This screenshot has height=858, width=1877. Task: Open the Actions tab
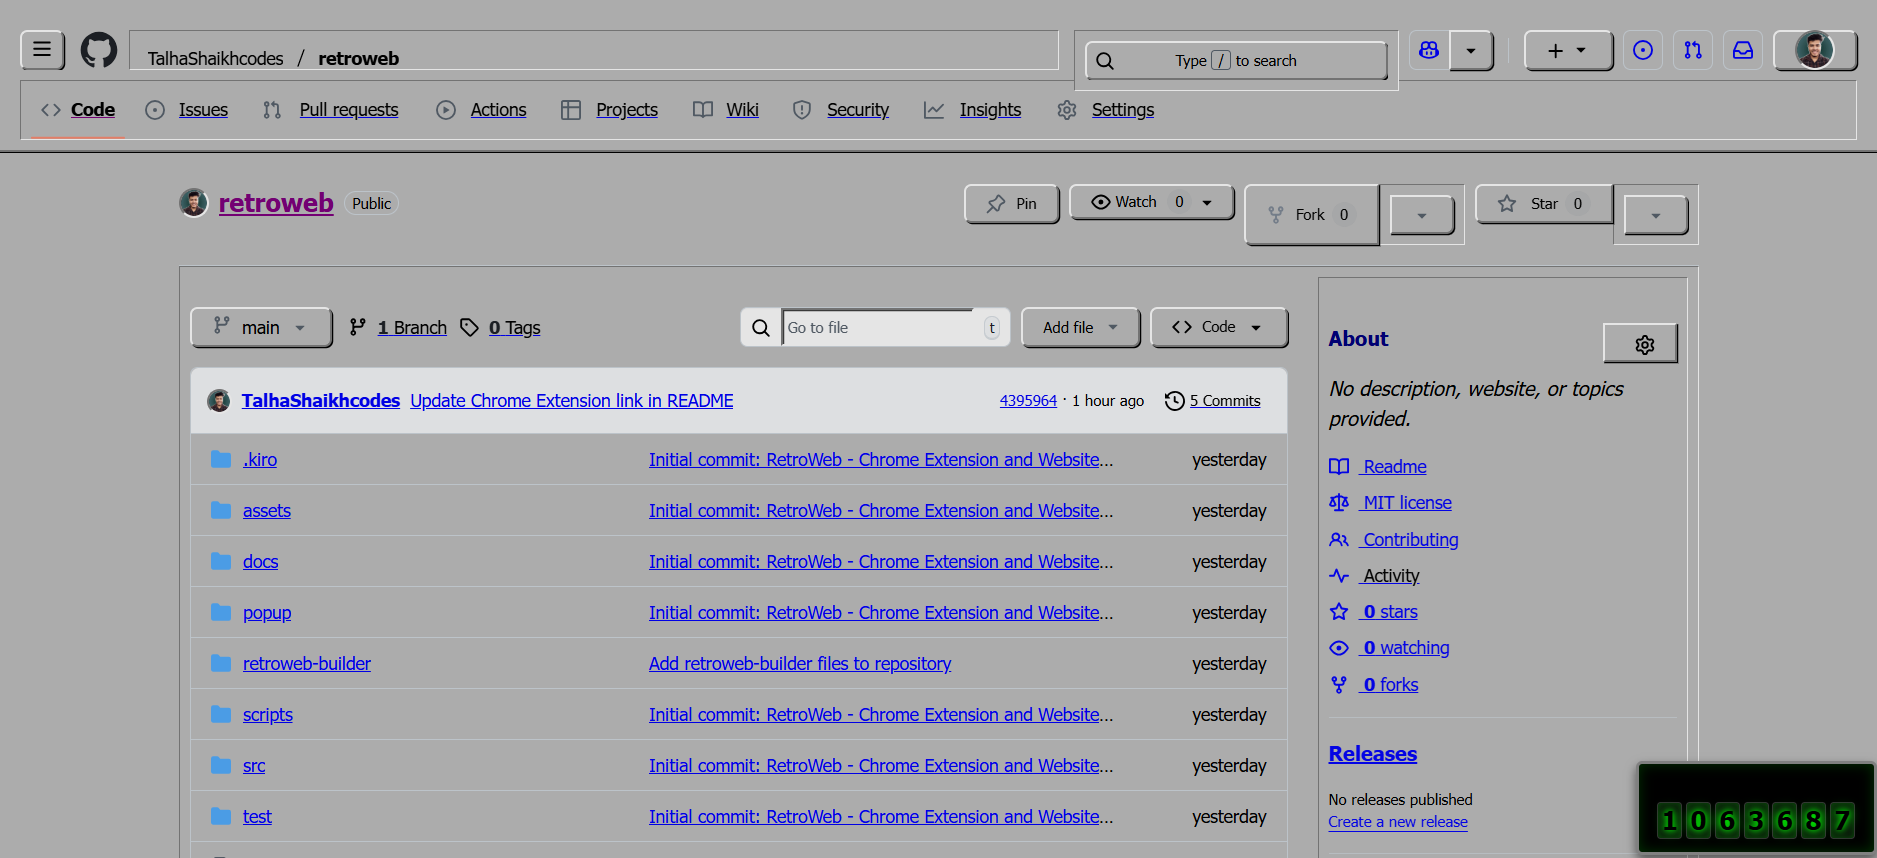[x=481, y=110]
